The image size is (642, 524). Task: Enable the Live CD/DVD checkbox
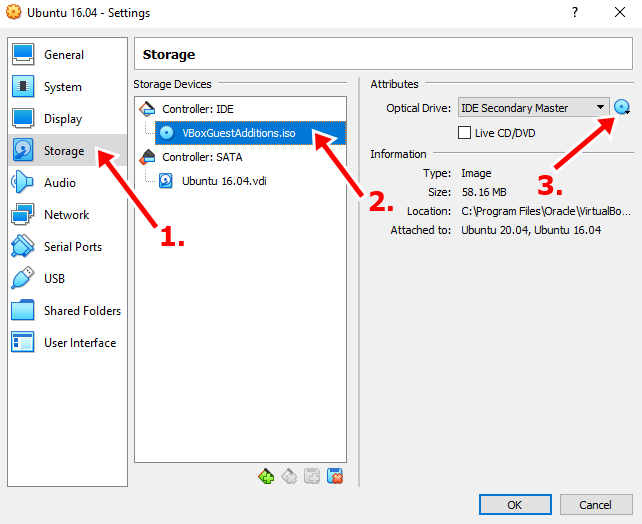pyautogui.click(x=464, y=133)
